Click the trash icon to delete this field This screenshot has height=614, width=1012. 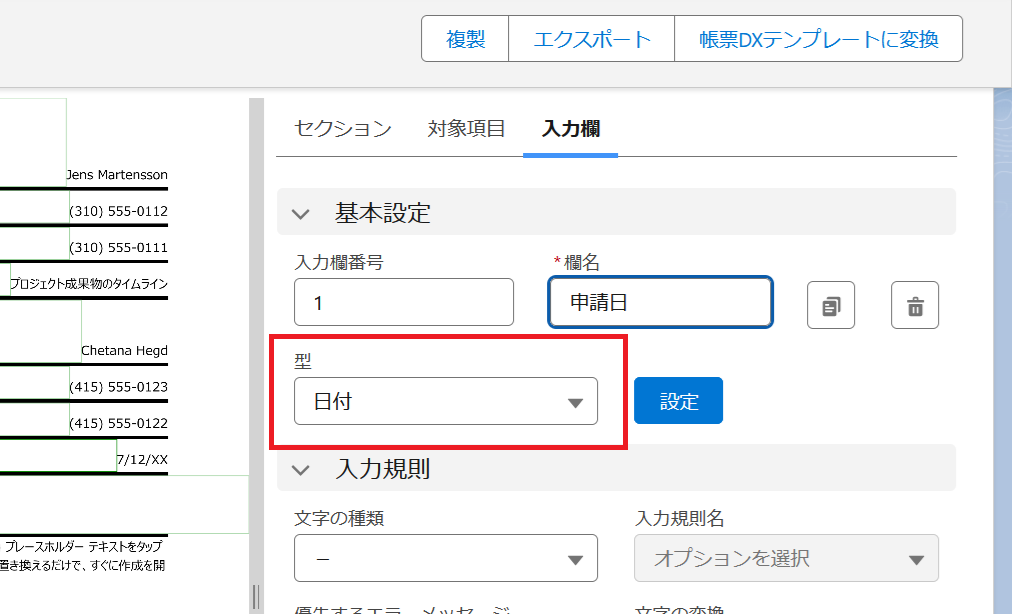point(914,304)
